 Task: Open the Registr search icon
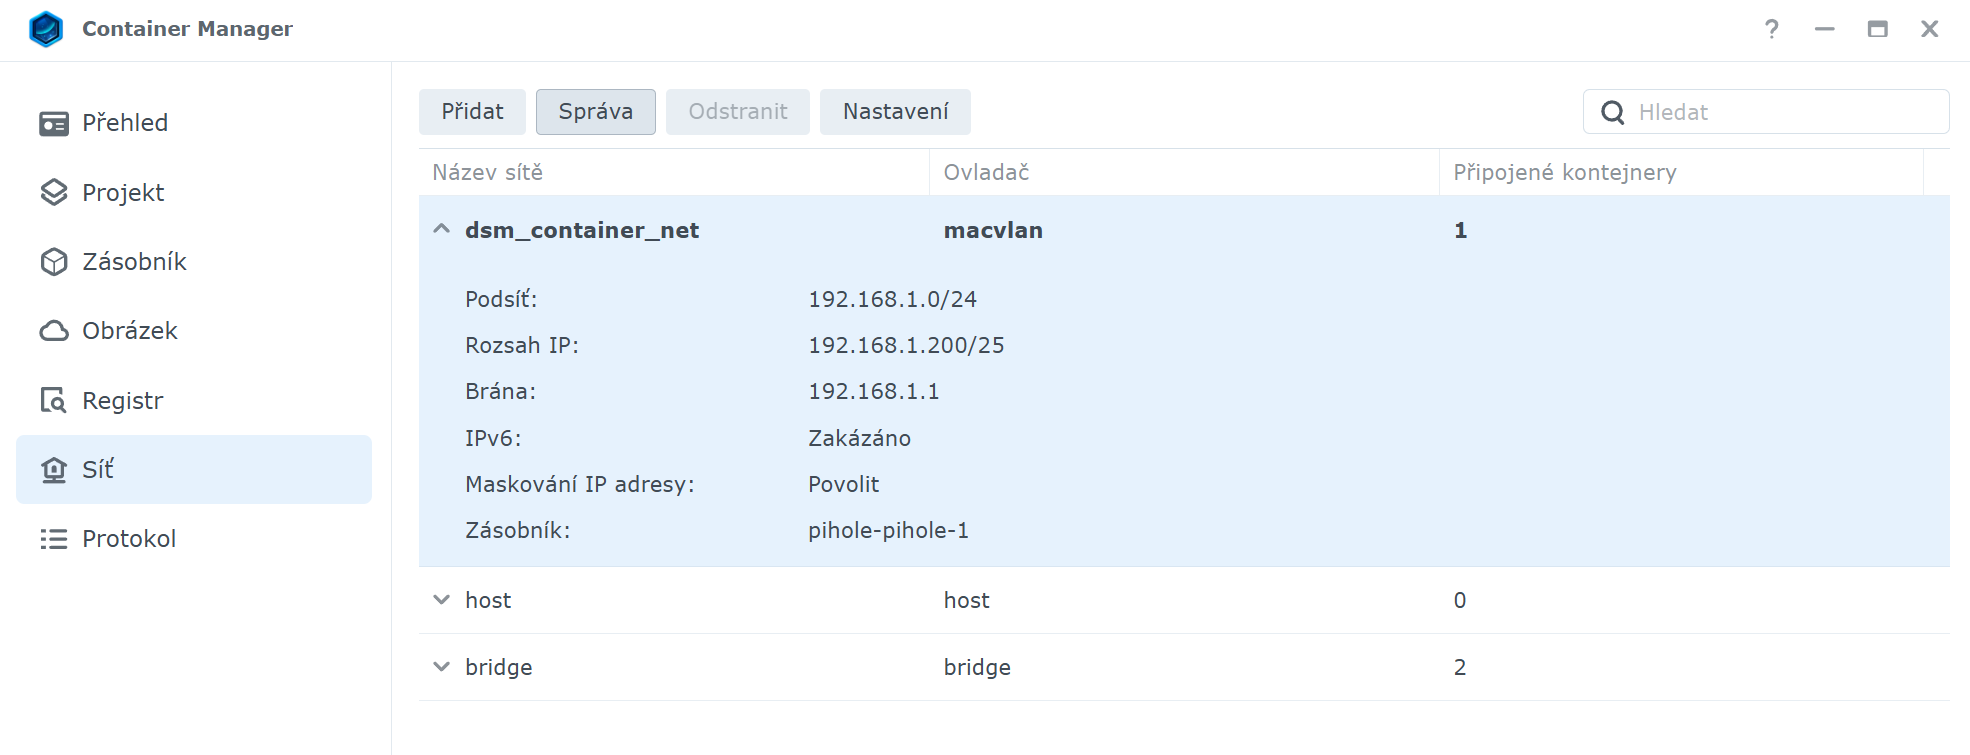point(54,400)
